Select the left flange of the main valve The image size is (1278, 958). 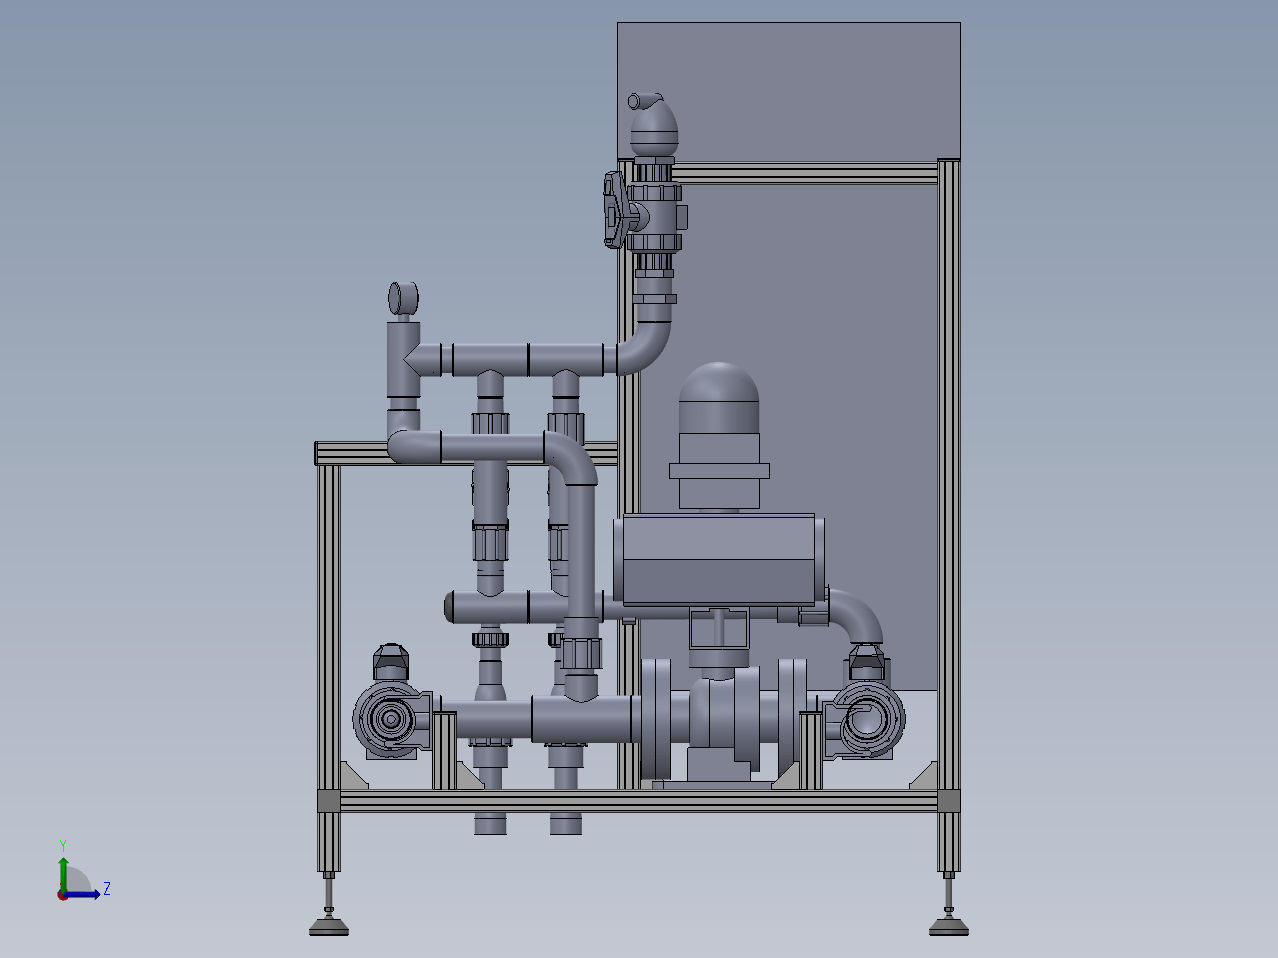coord(657,718)
